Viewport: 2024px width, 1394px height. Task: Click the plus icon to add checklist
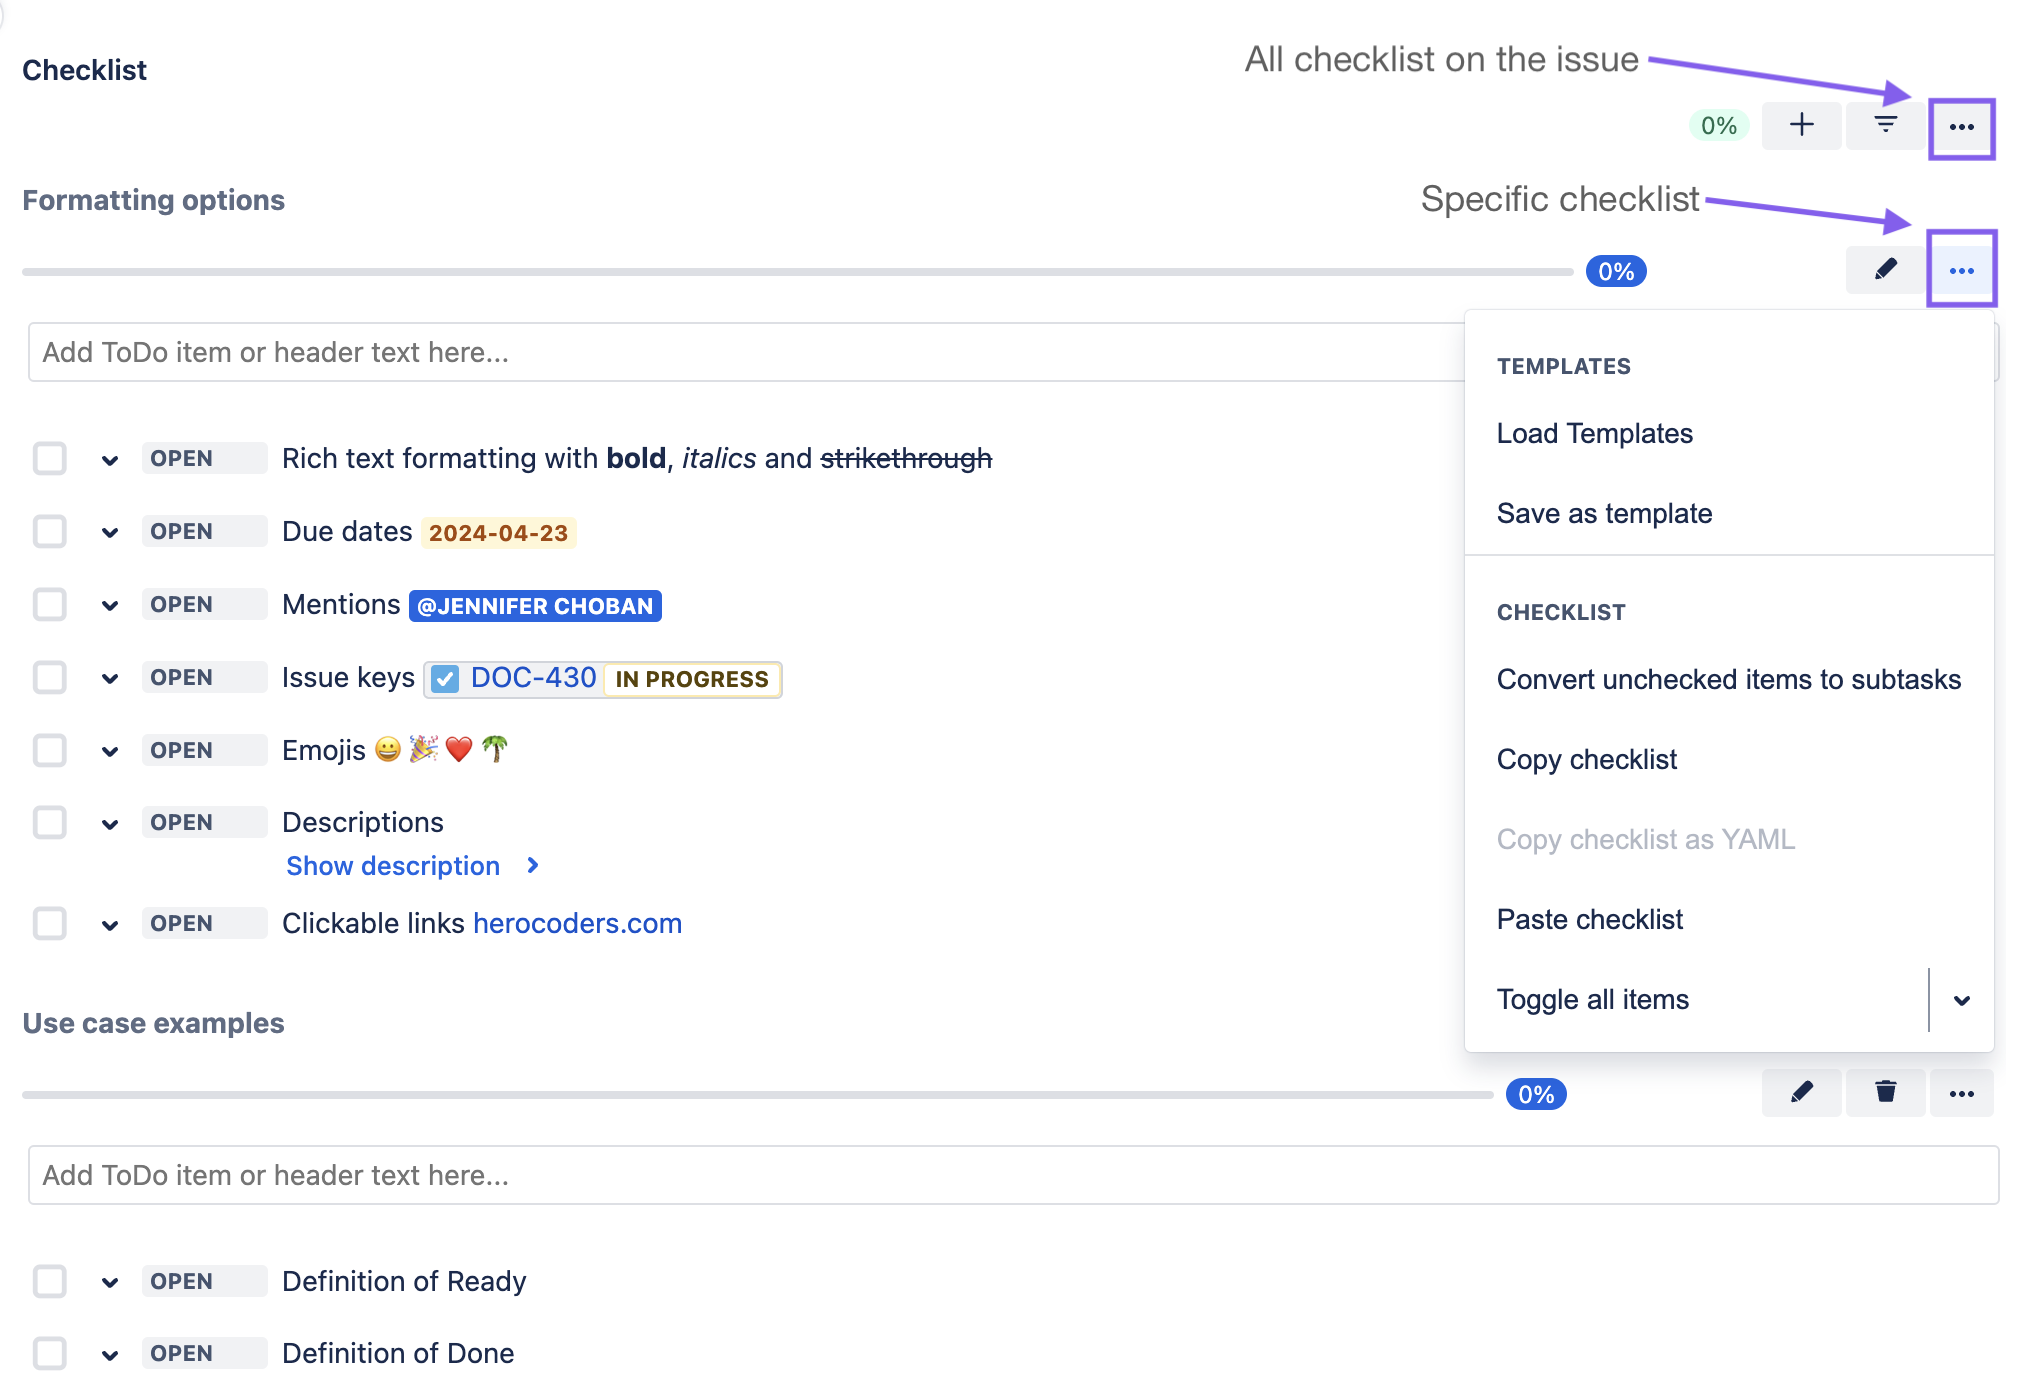click(1801, 125)
